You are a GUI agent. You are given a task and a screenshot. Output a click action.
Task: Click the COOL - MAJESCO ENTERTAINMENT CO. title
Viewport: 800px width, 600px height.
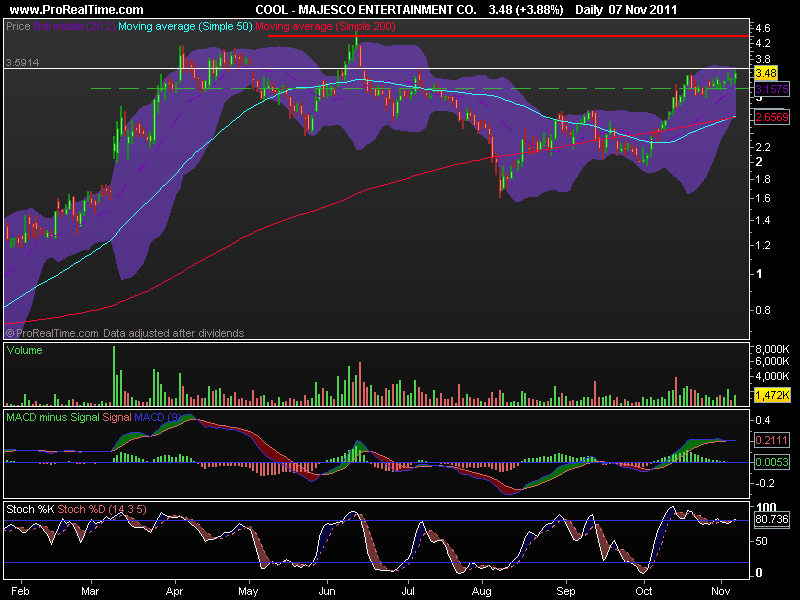pos(365,10)
